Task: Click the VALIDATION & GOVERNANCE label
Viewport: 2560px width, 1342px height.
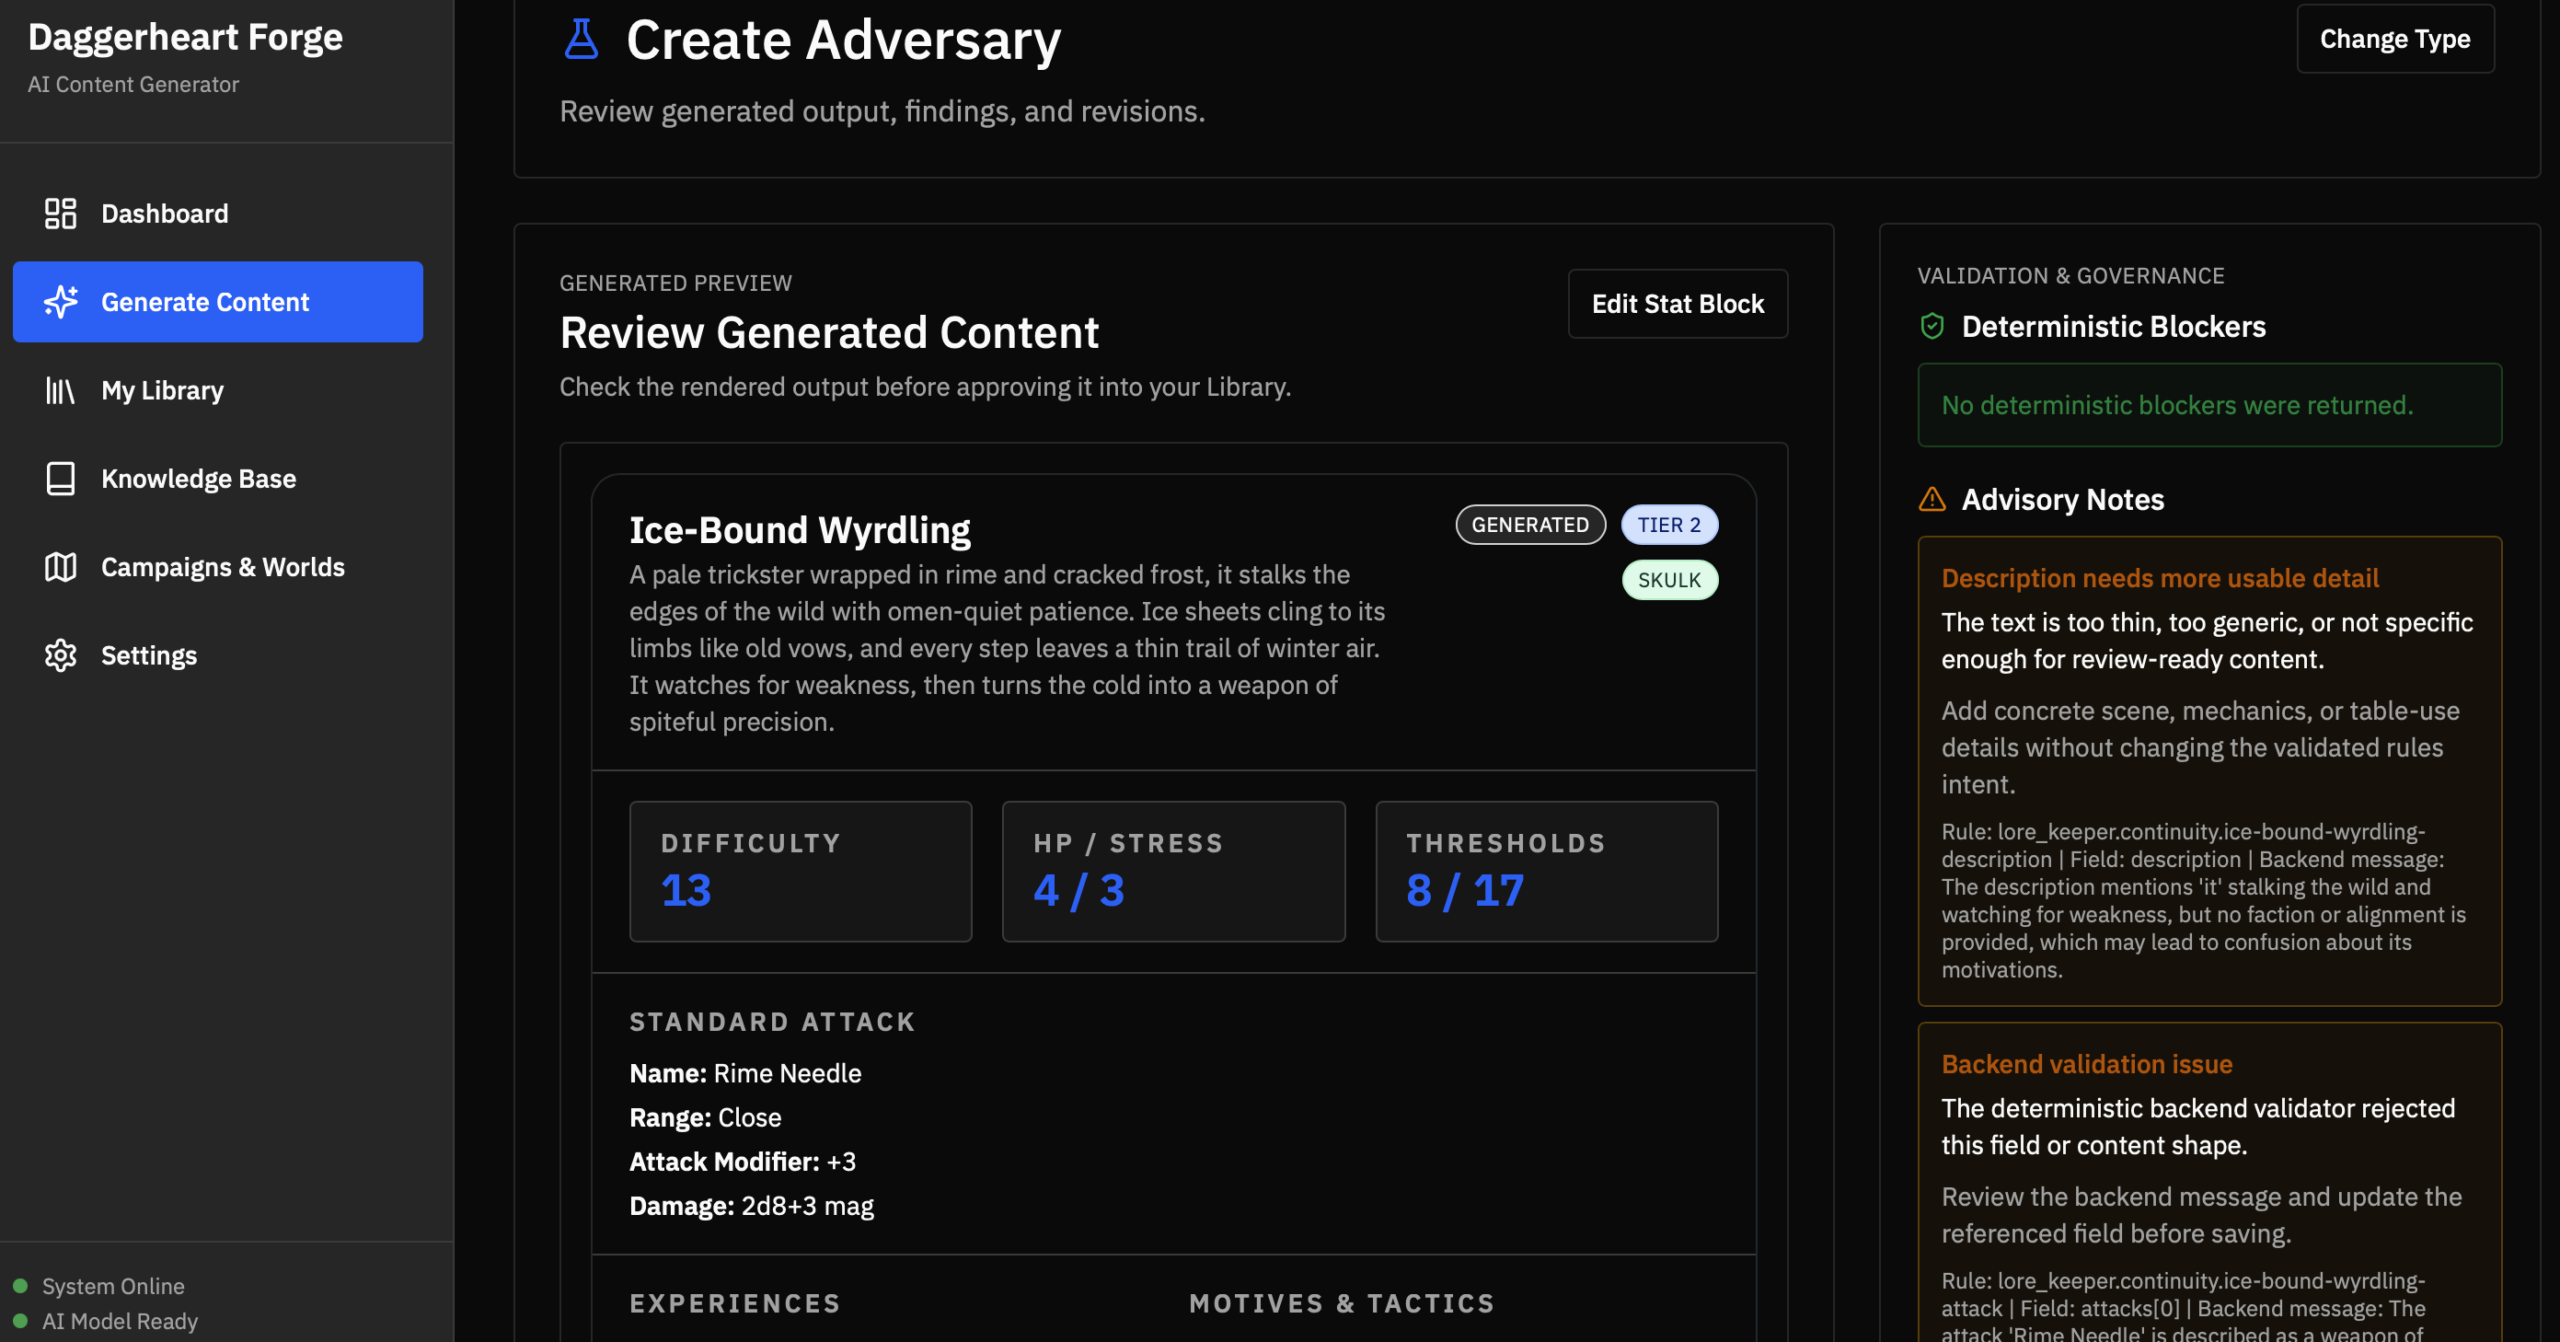Action: [x=2071, y=276]
